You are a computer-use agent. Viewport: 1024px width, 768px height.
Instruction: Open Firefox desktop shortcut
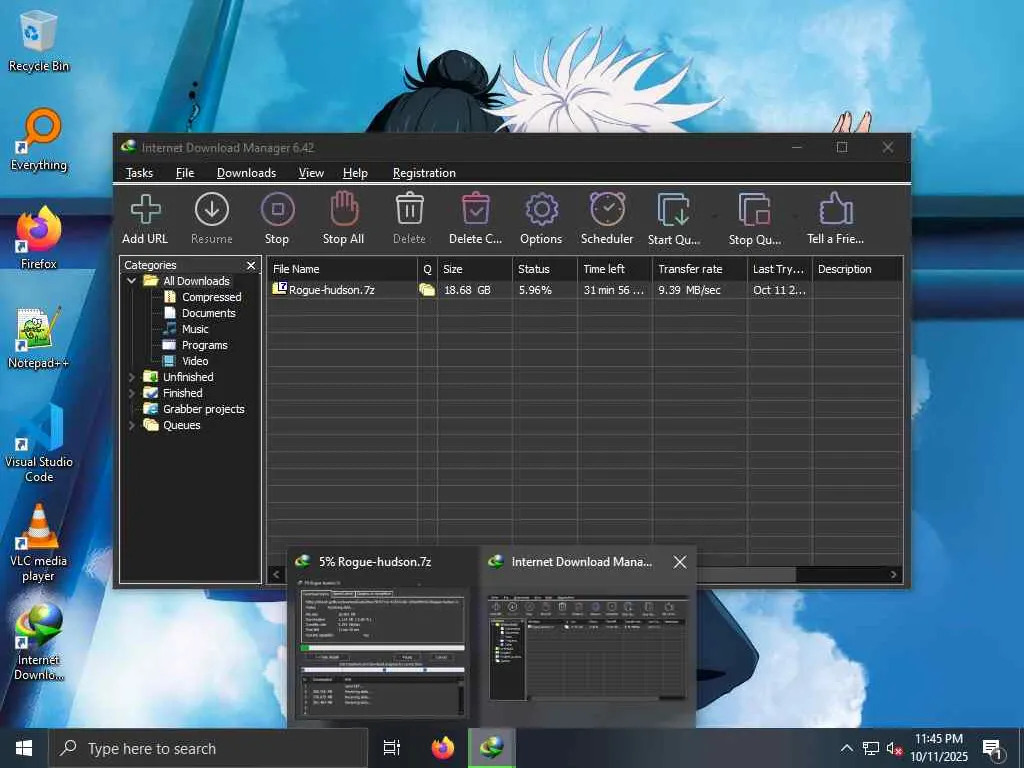coord(39,238)
